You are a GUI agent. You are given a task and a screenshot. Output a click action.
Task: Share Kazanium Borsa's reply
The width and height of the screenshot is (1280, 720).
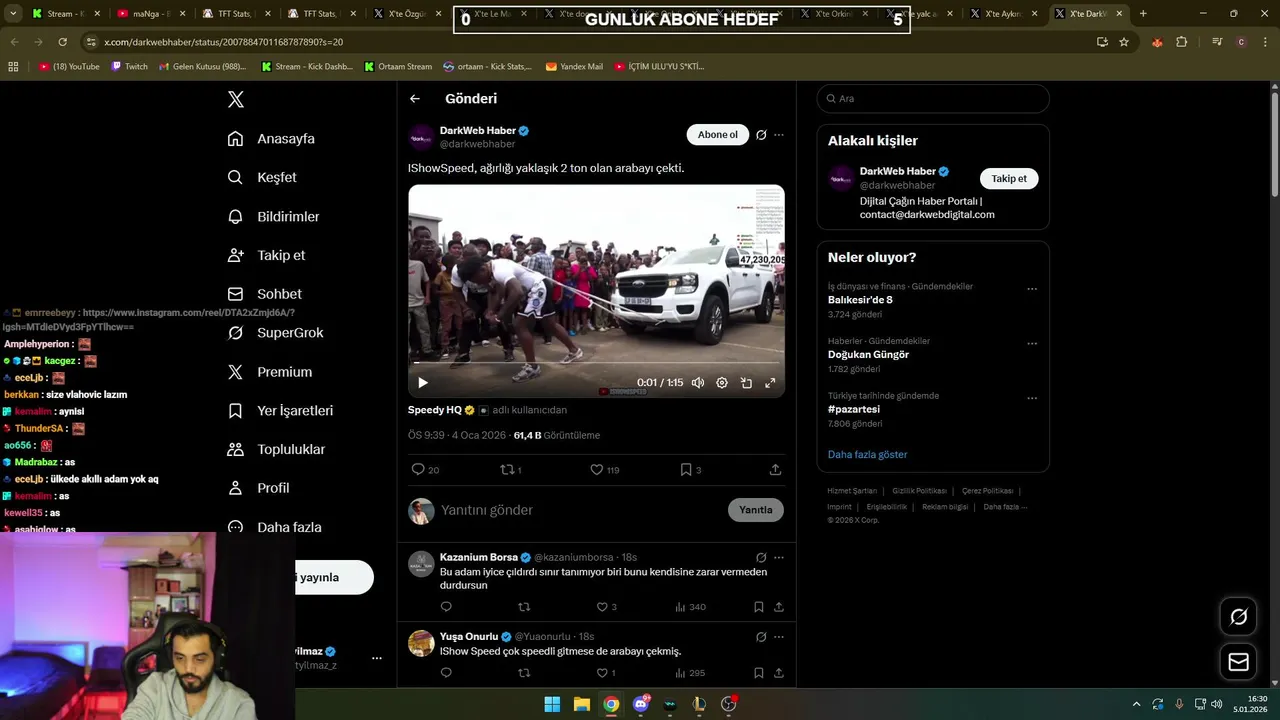pos(779,607)
